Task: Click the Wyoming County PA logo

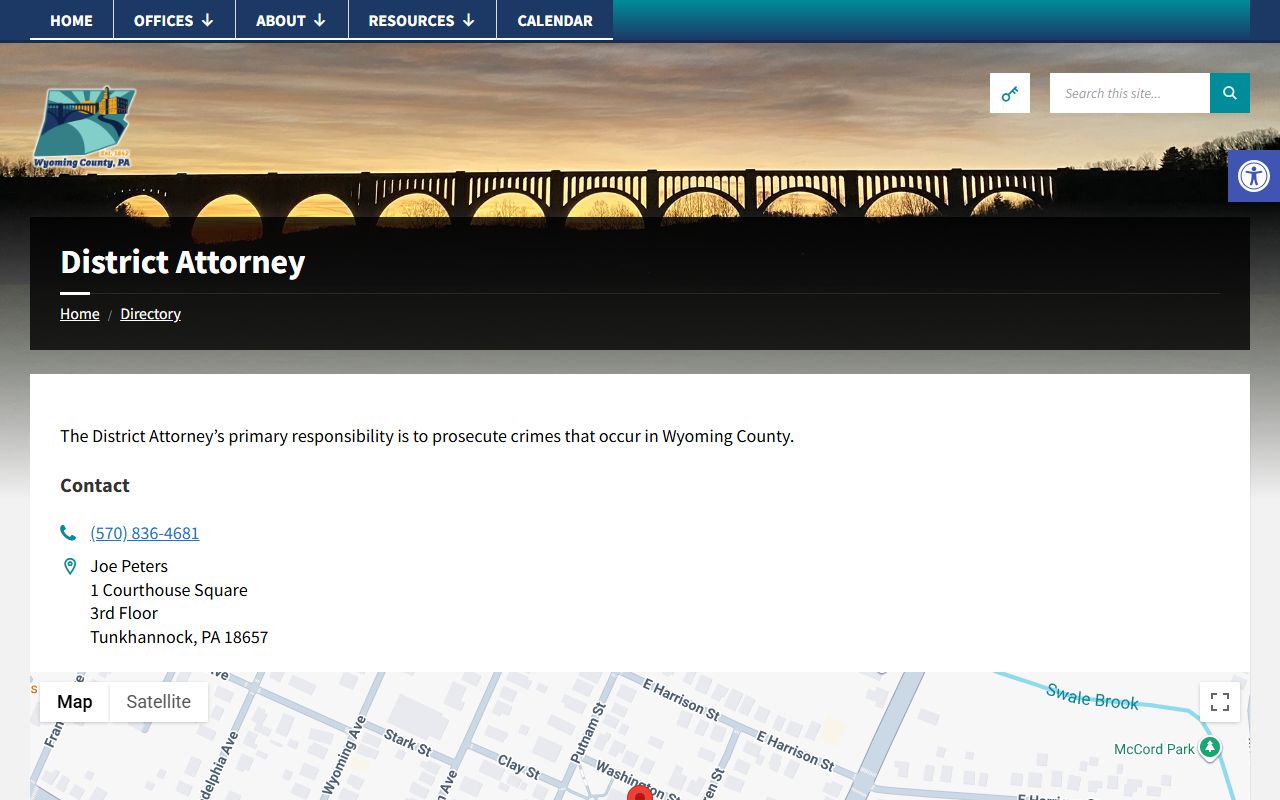Action: [x=84, y=127]
